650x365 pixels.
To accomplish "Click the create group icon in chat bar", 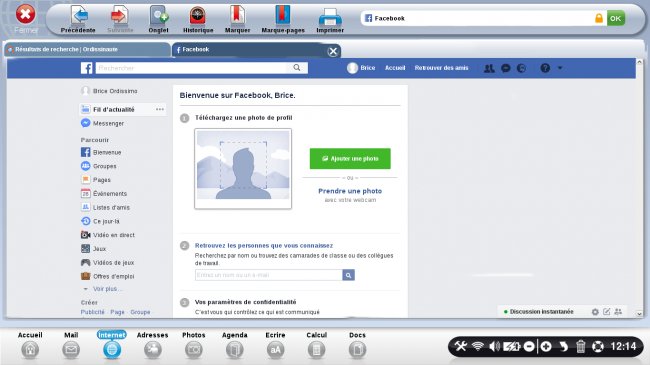I will coord(618,311).
